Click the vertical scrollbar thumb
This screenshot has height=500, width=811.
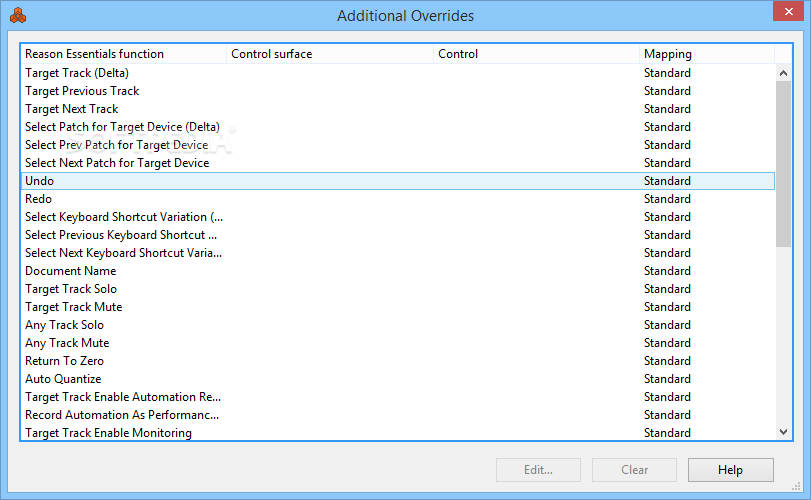click(783, 164)
